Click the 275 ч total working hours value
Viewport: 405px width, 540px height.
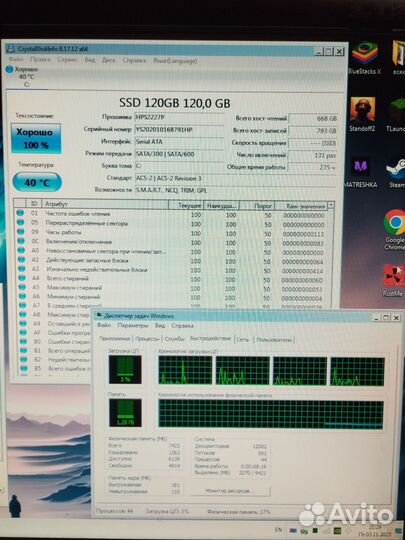(x=312, y=167)
